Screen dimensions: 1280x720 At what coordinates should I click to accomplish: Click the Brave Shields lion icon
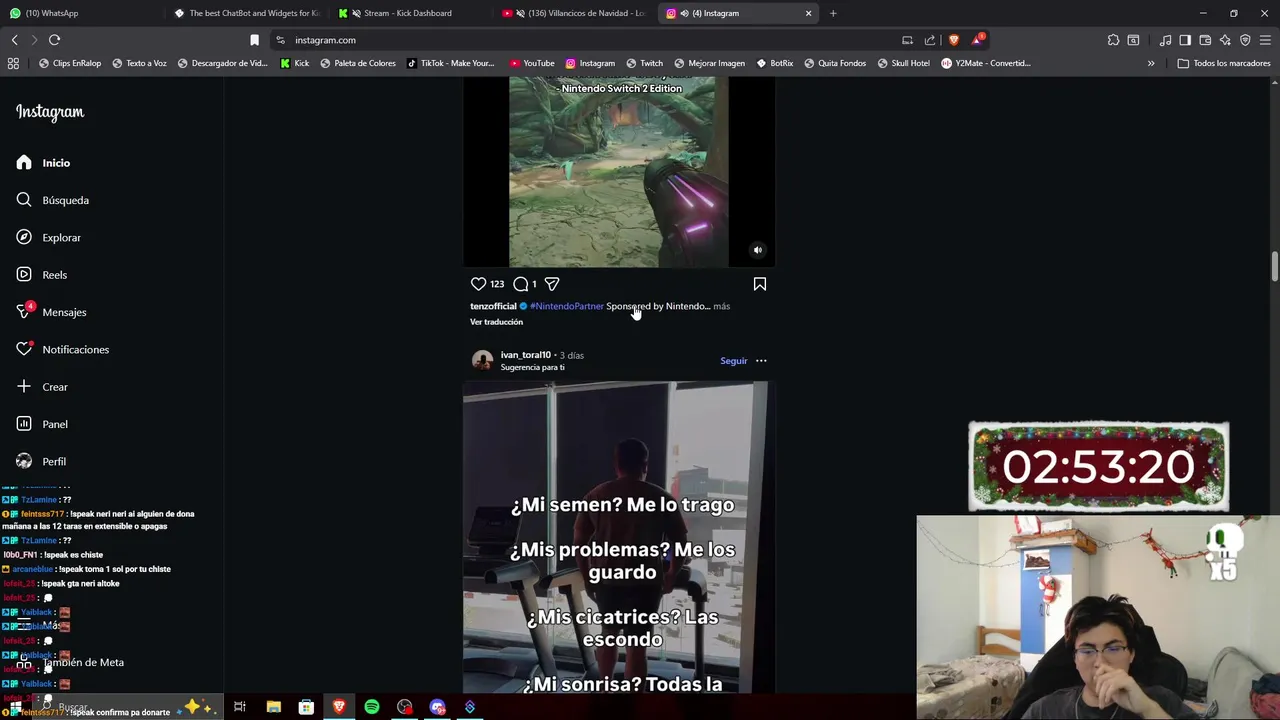tap(954, 40)
